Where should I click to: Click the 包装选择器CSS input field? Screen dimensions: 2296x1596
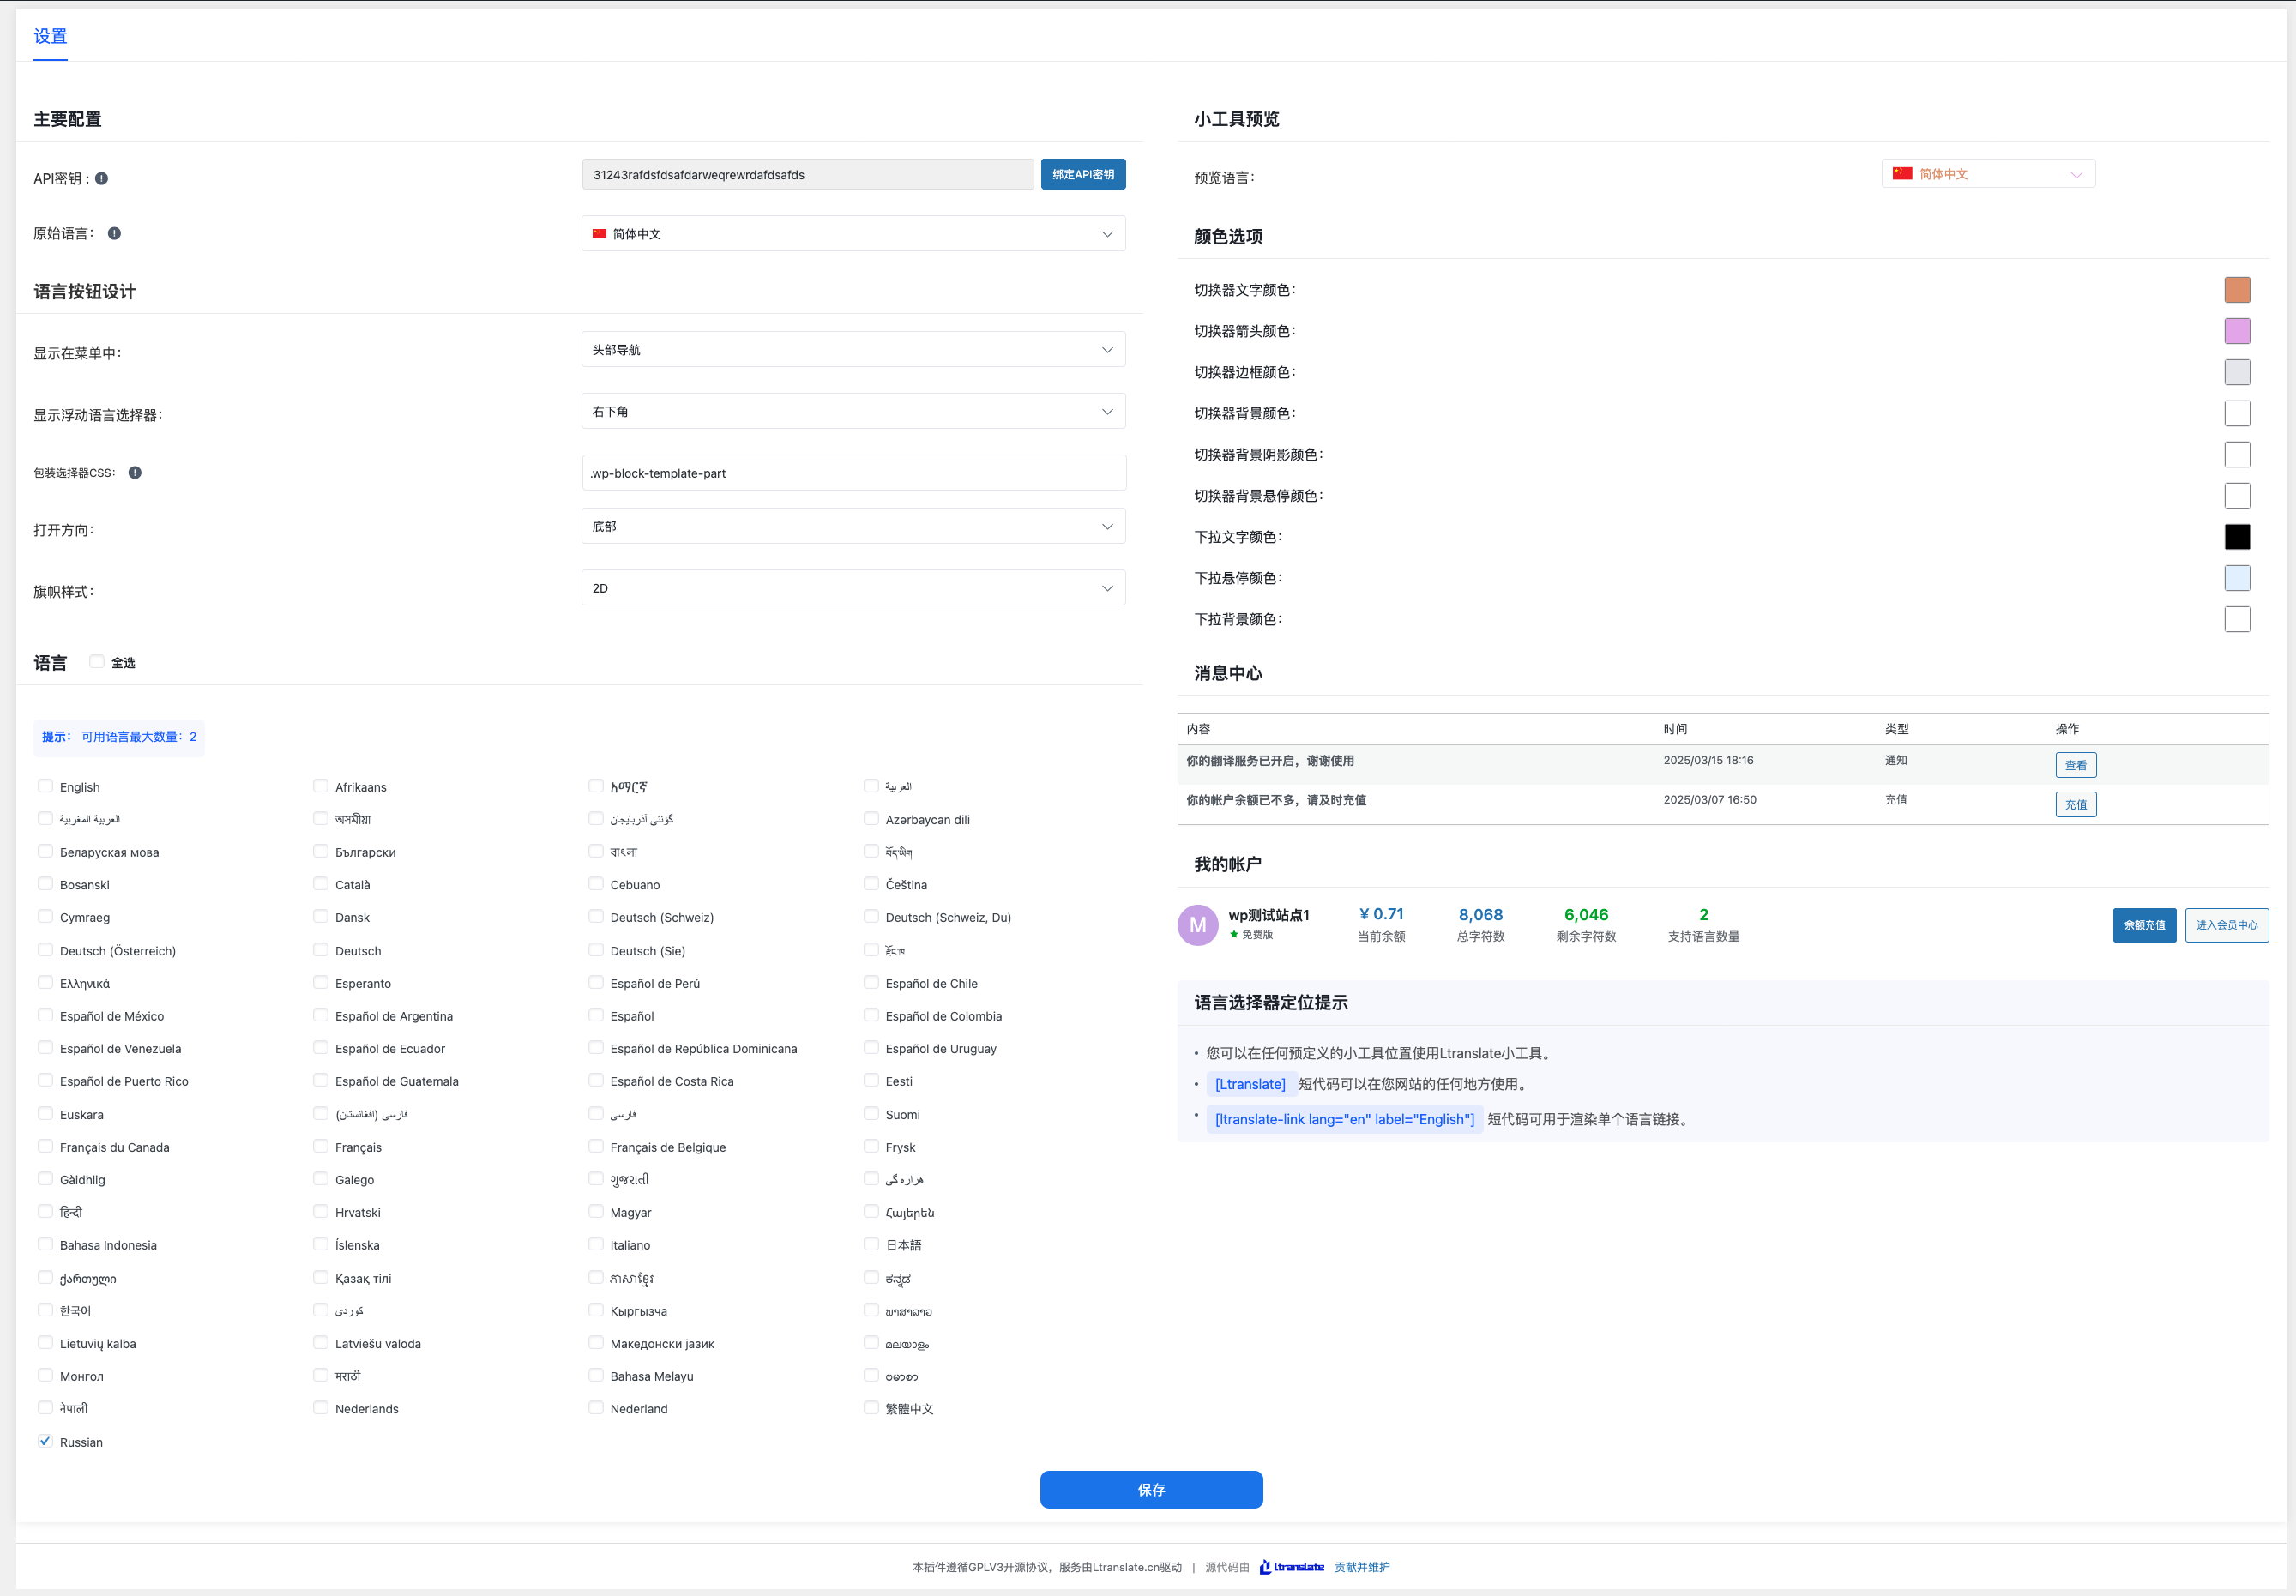coord(853,474)
